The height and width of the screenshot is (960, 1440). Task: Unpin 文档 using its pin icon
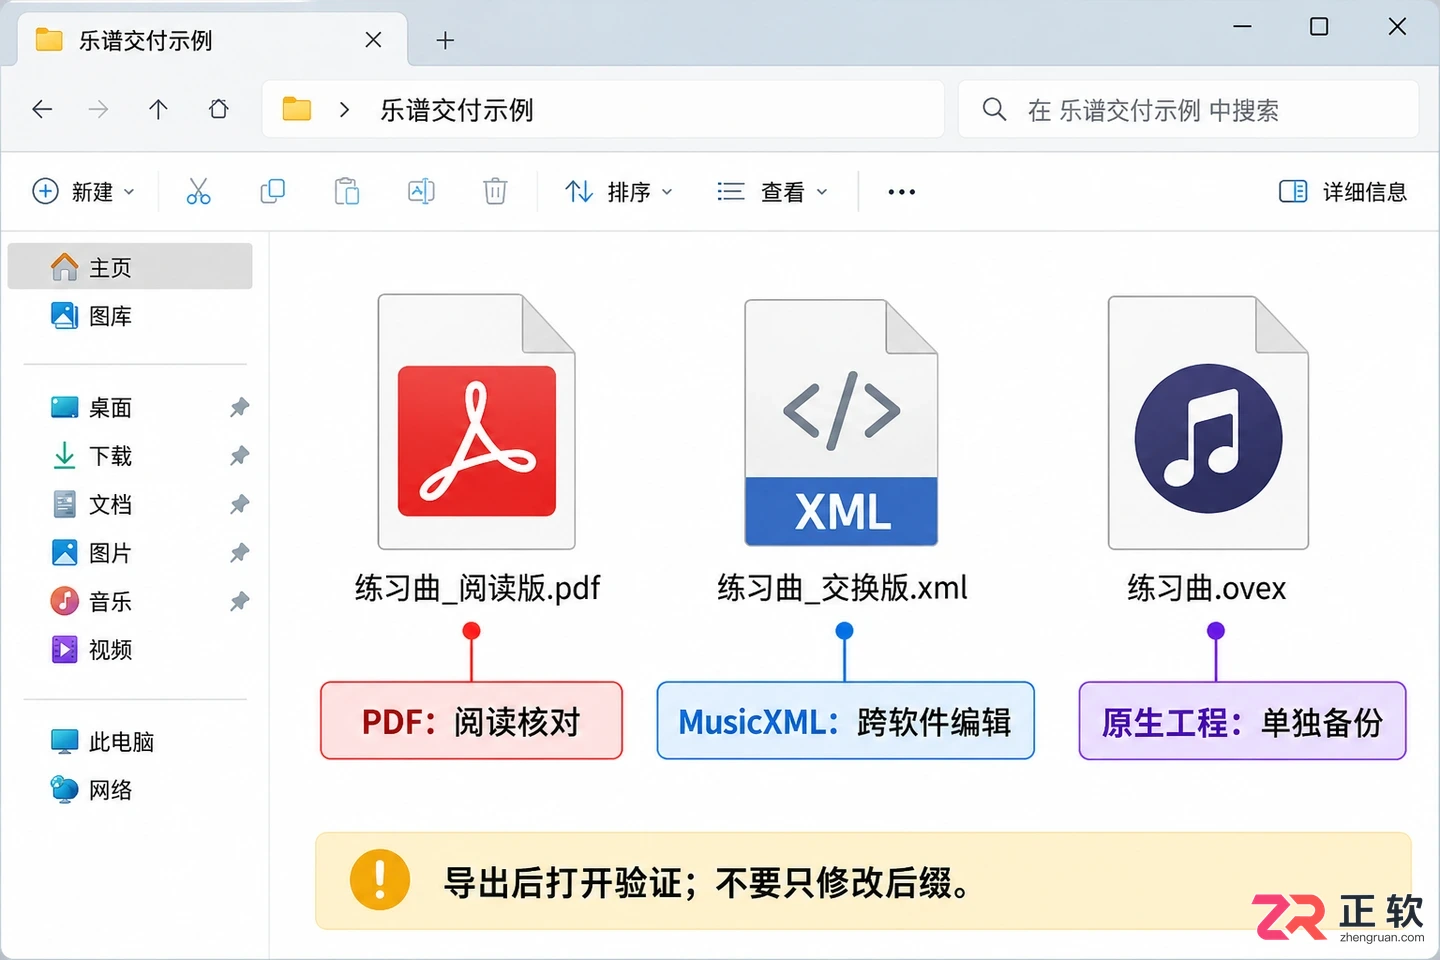(239, 504)
